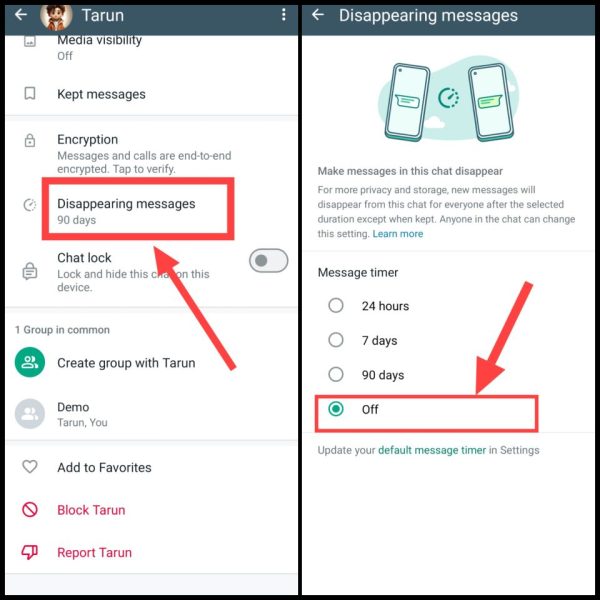
Task: Tap the bookmark icon for Kept messages
Action: pyautogui.click(x=30, y=93)
